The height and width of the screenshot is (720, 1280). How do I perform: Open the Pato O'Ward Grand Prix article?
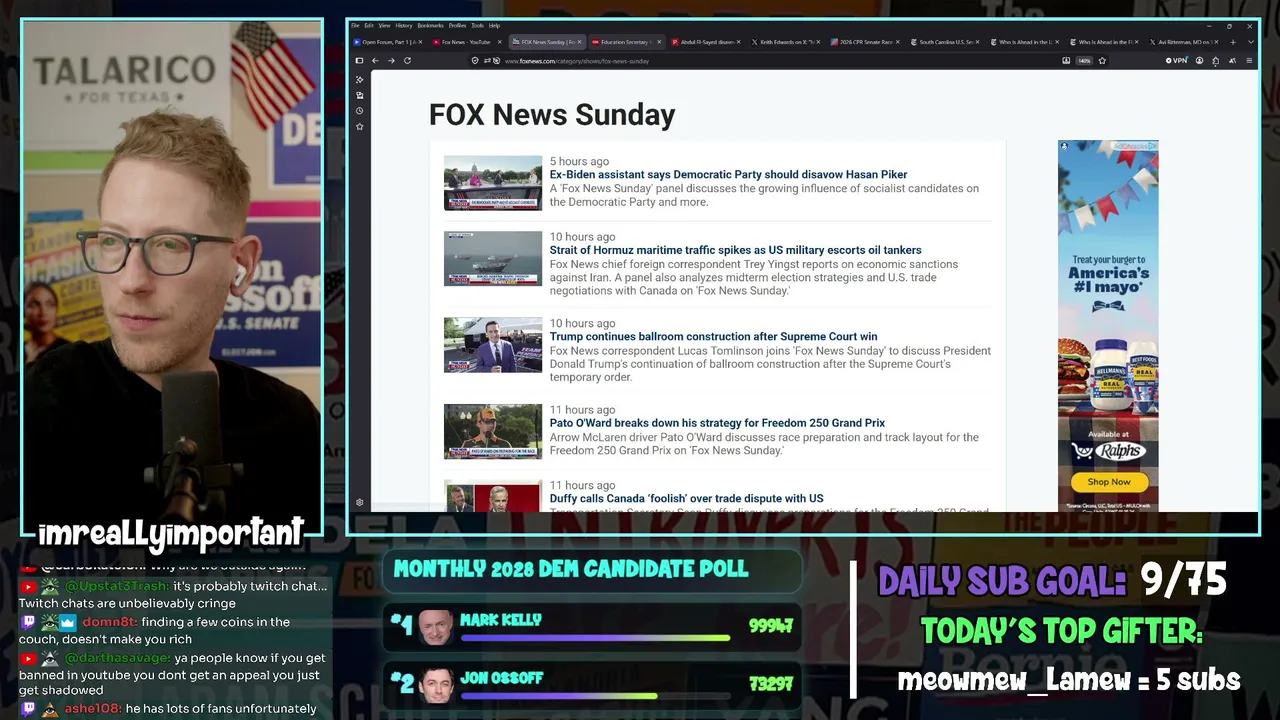pos(717,423)
